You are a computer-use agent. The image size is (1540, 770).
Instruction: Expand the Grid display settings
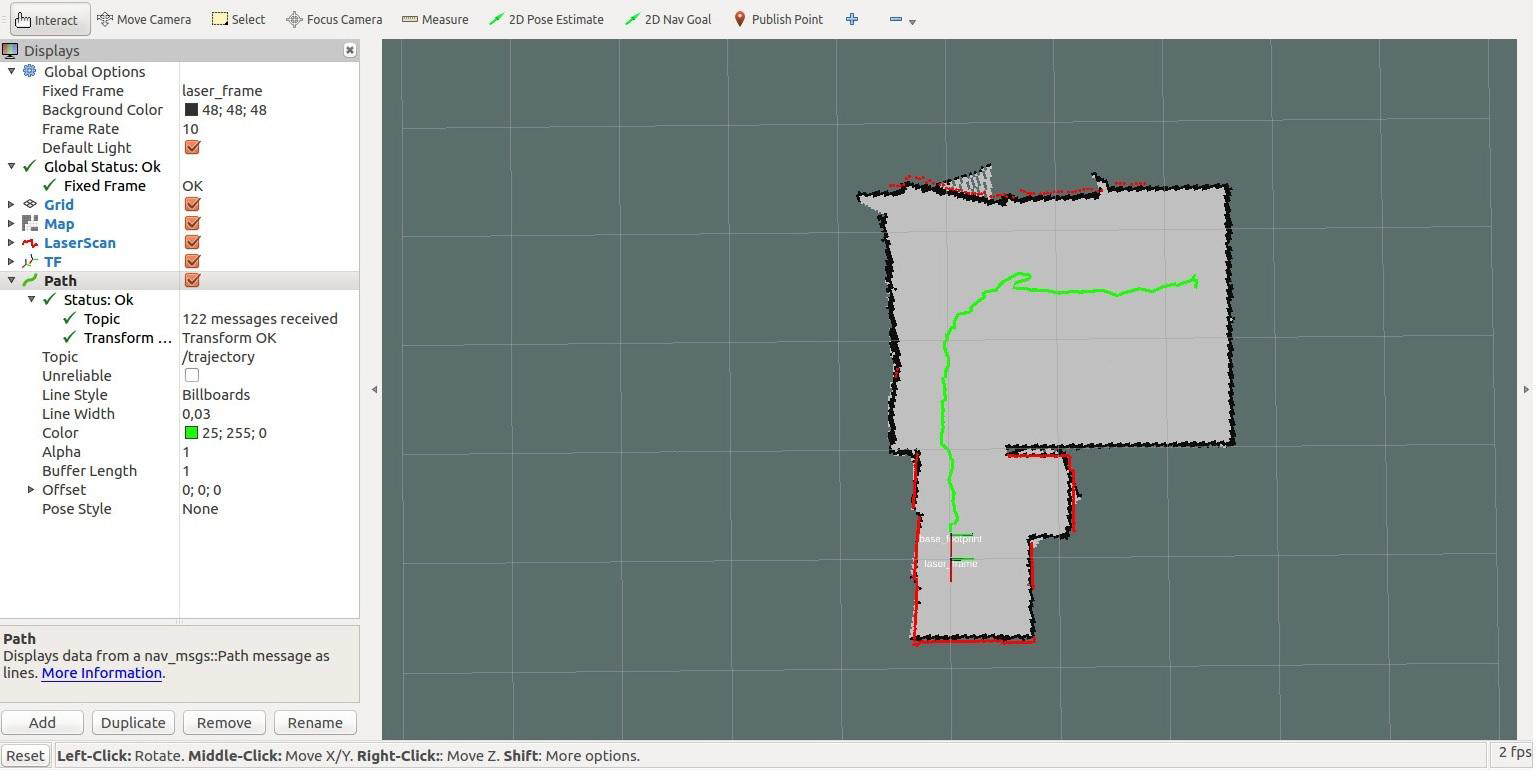pyautogui.click(x=10, y=204)
